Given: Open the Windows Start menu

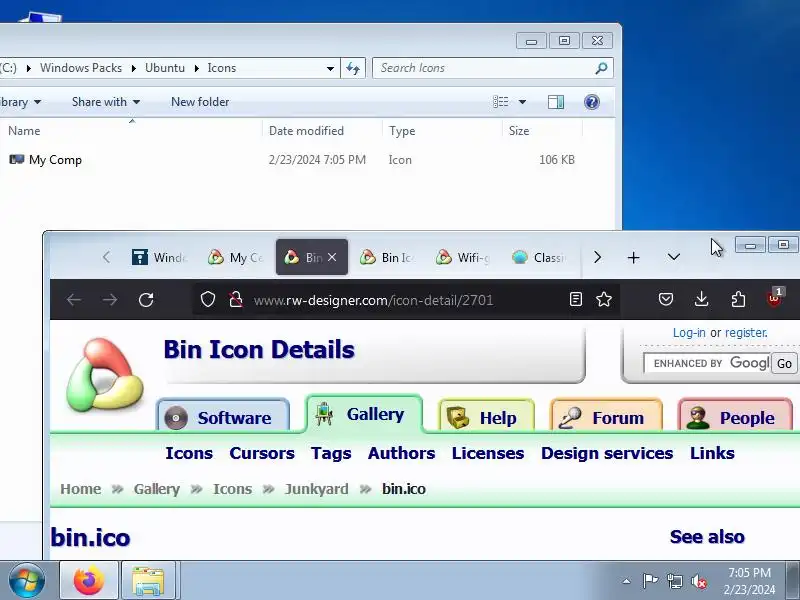Looking at the screenshot, I should tap(27, 581).
